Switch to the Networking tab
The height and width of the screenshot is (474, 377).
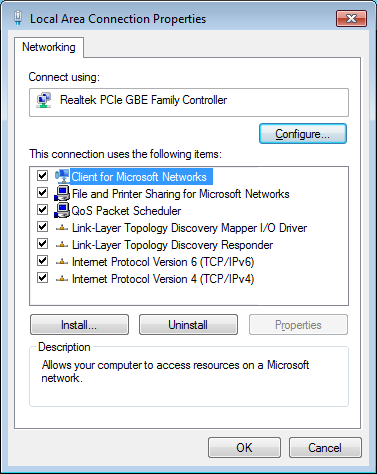[49, 47]
